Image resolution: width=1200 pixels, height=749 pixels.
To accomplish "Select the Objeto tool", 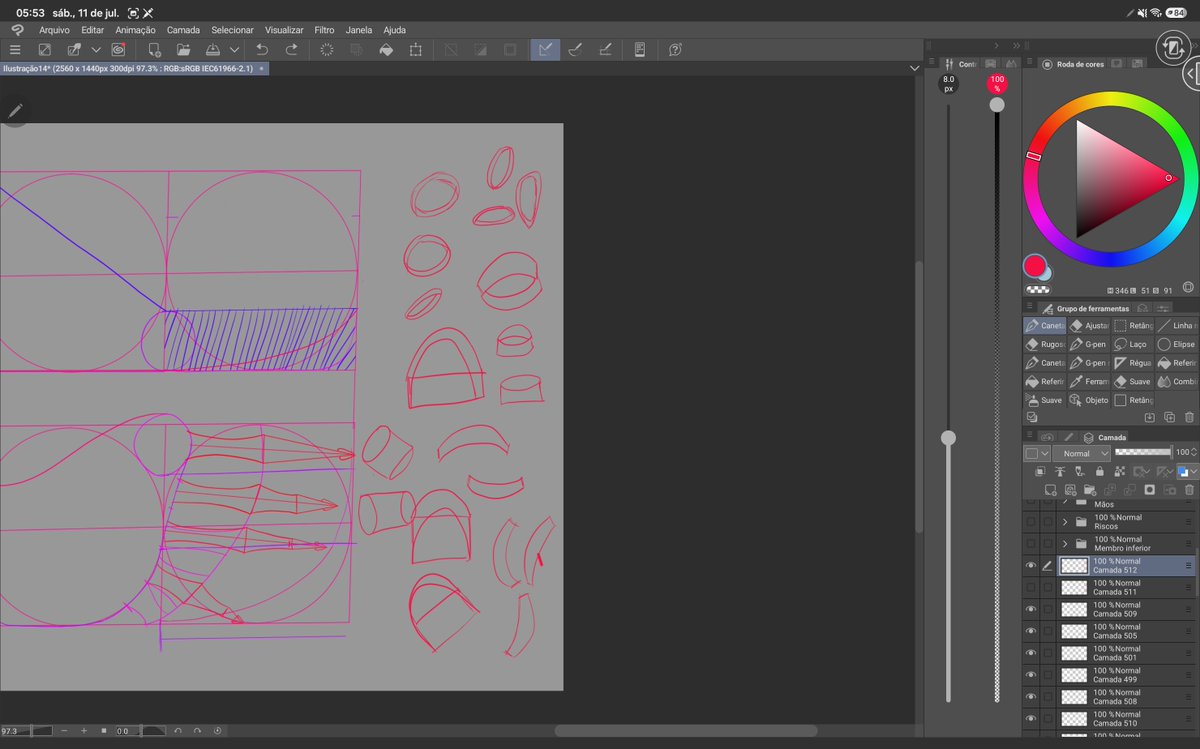I will [1088, 400].
